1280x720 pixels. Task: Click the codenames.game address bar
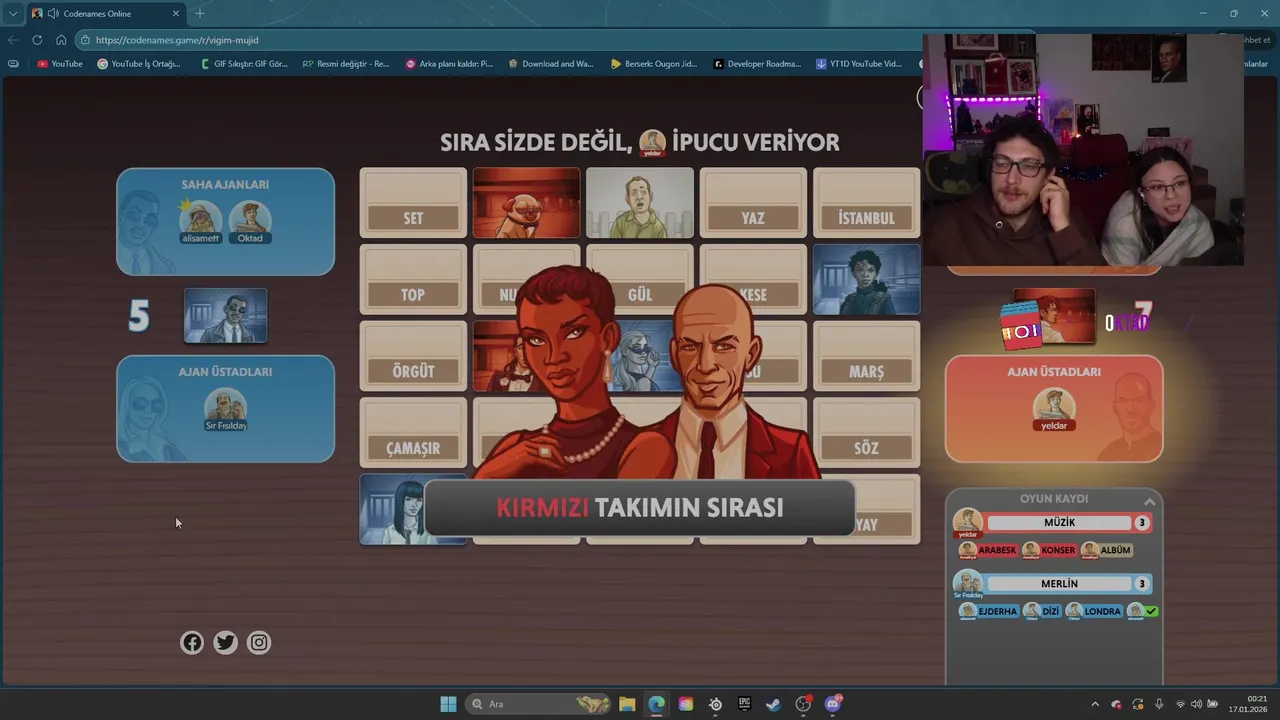(500, 40)
